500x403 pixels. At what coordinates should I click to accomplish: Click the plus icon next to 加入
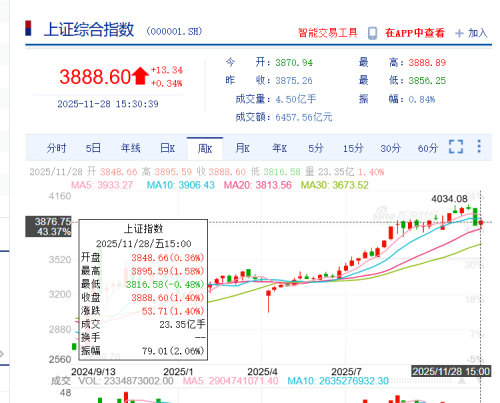(x=459, y=33)
